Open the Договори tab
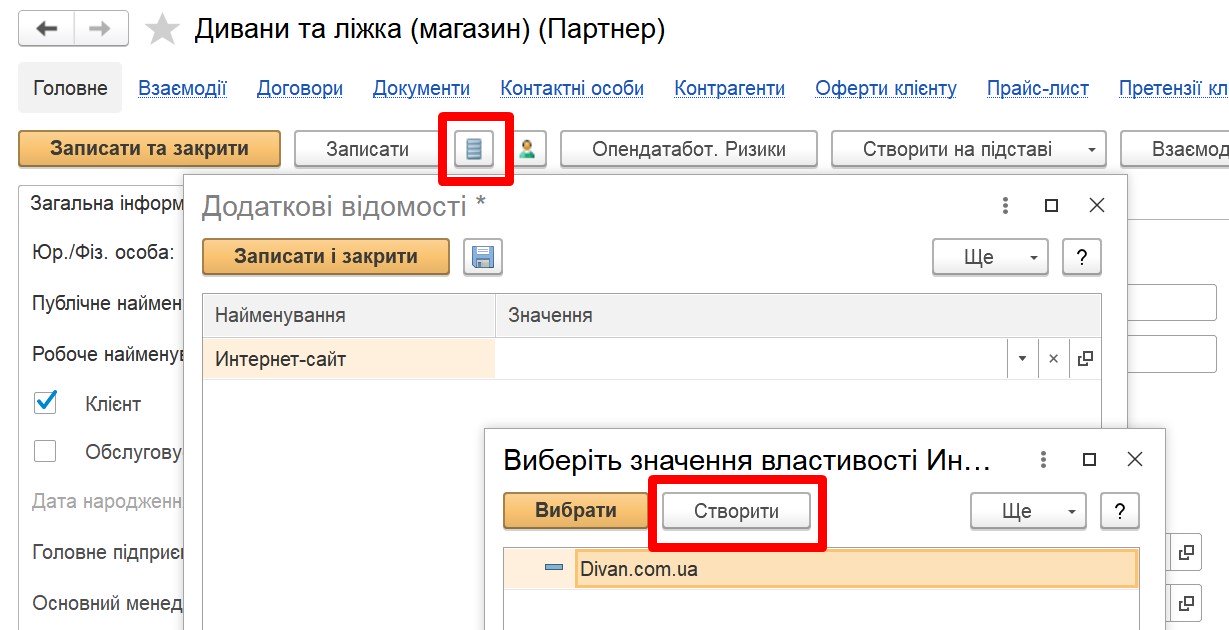 pos(300,88)
